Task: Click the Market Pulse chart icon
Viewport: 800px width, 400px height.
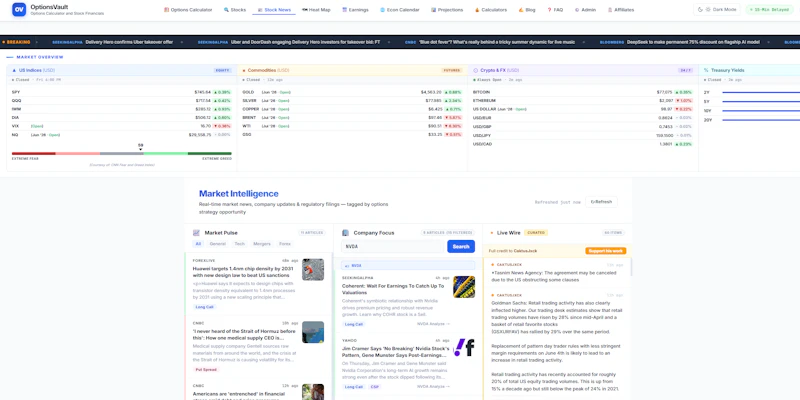Action: tap(196, 233)
